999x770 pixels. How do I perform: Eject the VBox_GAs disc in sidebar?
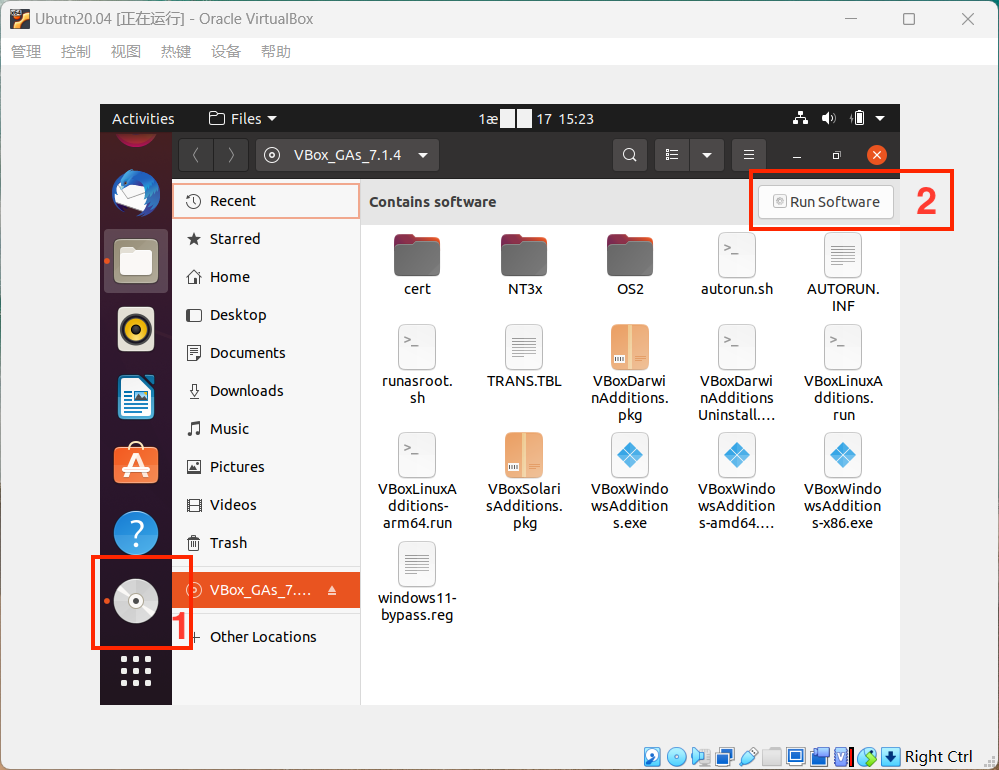pos(332,590)
